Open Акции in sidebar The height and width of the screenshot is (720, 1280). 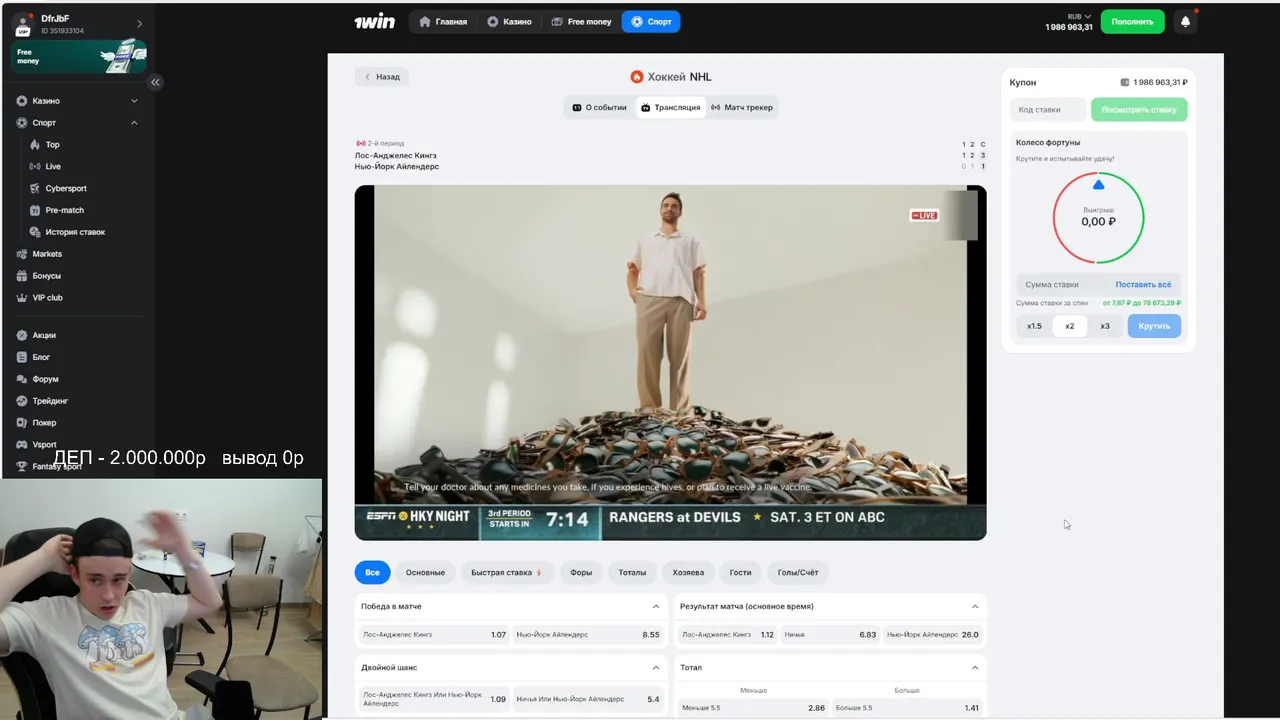pos(44,335)
